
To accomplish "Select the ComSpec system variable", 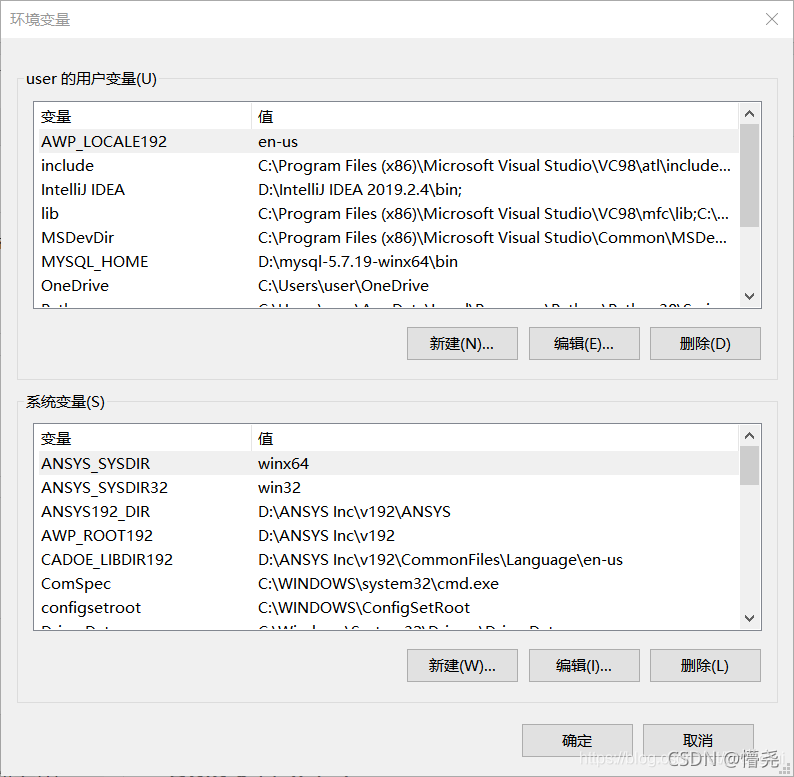I will click(388, 584).
